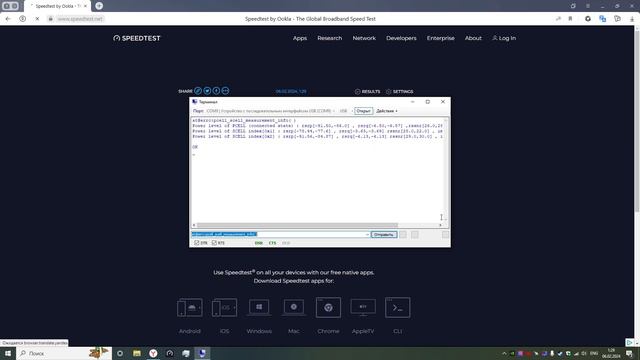Open the RESULTS link on Speedtest
640x360 pixels.
[x=367, y=91]
